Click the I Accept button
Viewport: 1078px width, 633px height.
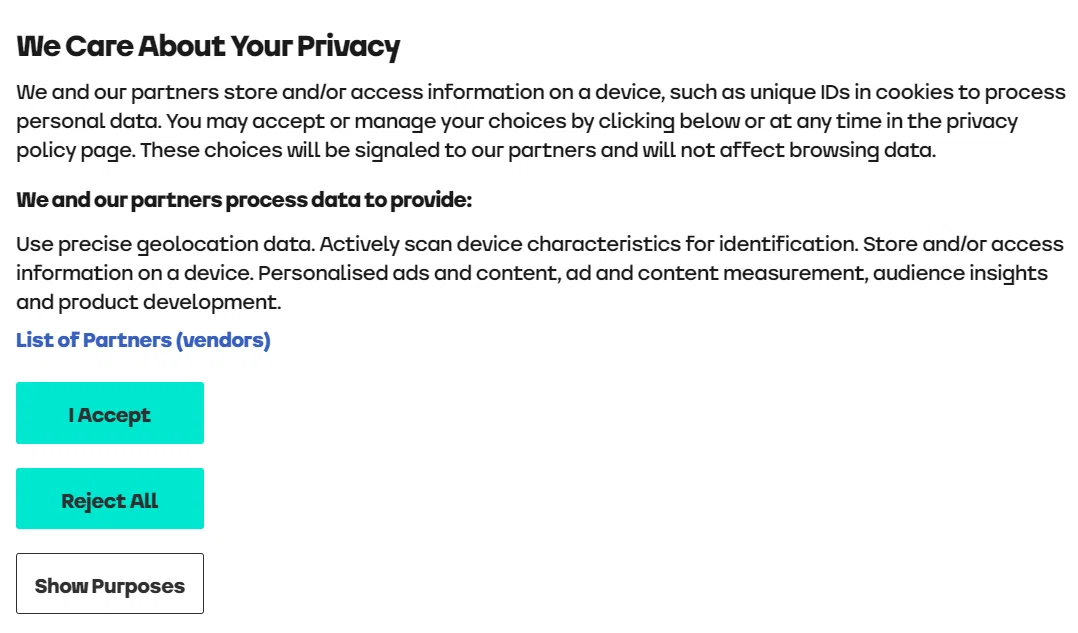(x=110, y=413)
